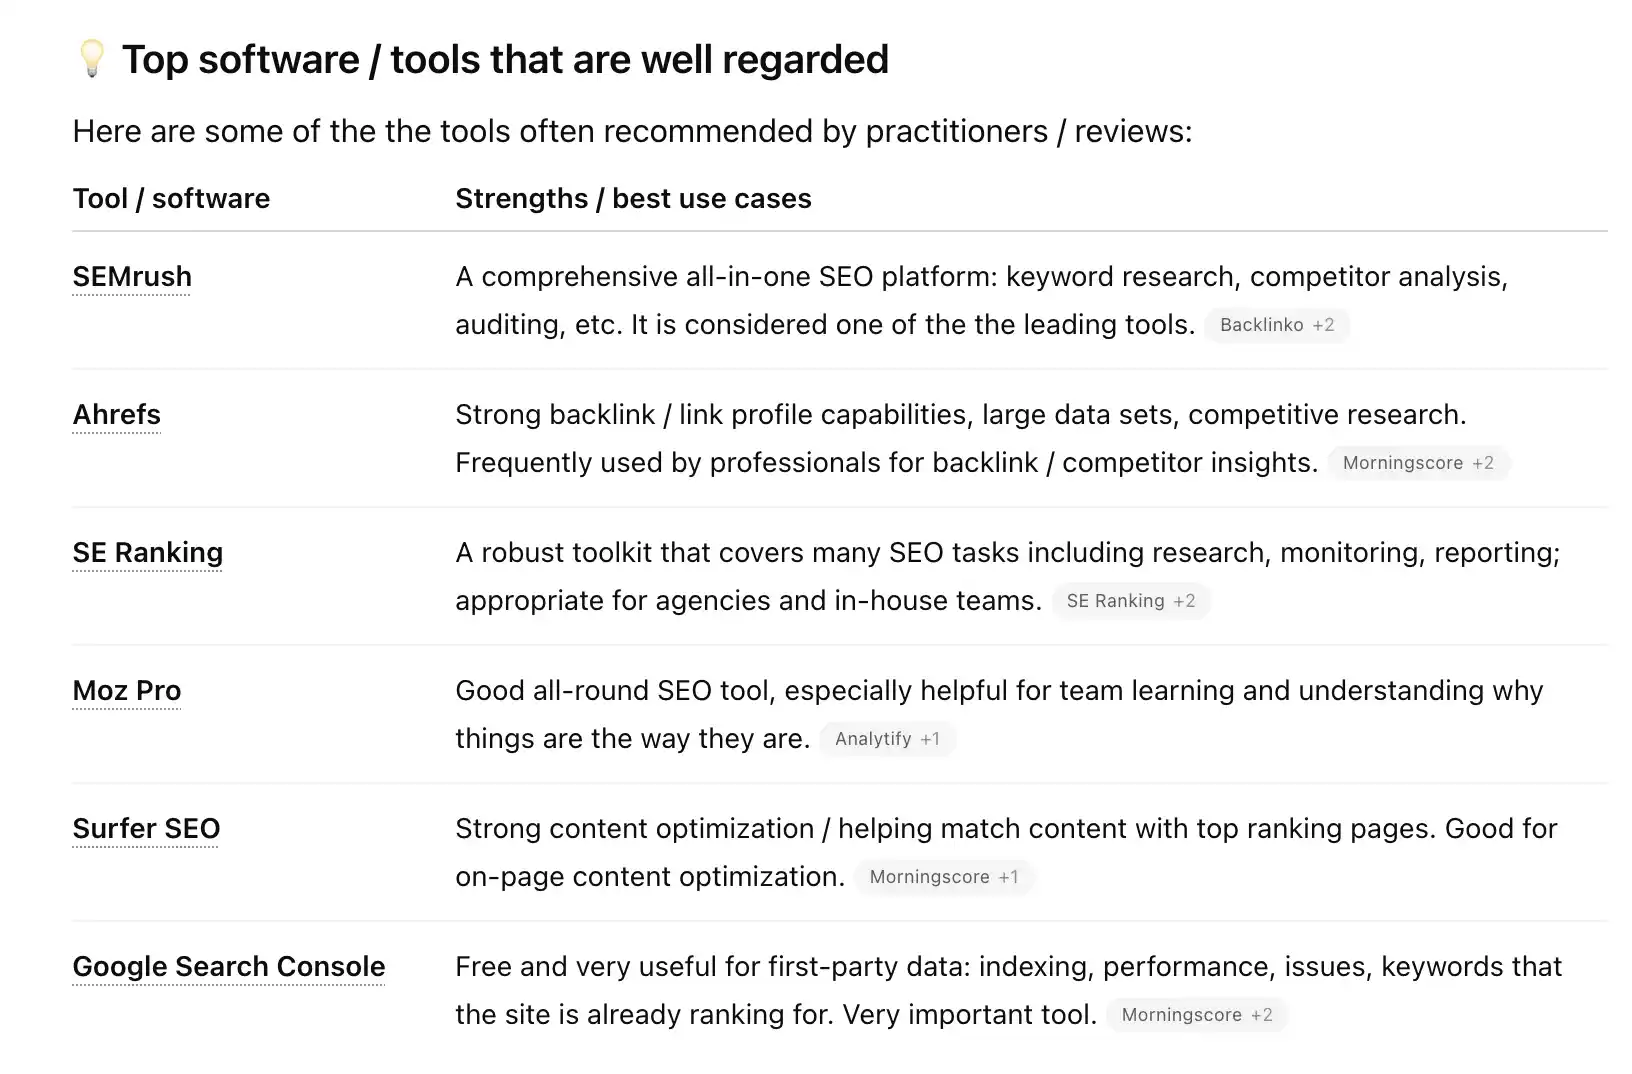Follow the SE Ranking tool name link
This screenshot has width=1632, height=1074.
147,553
